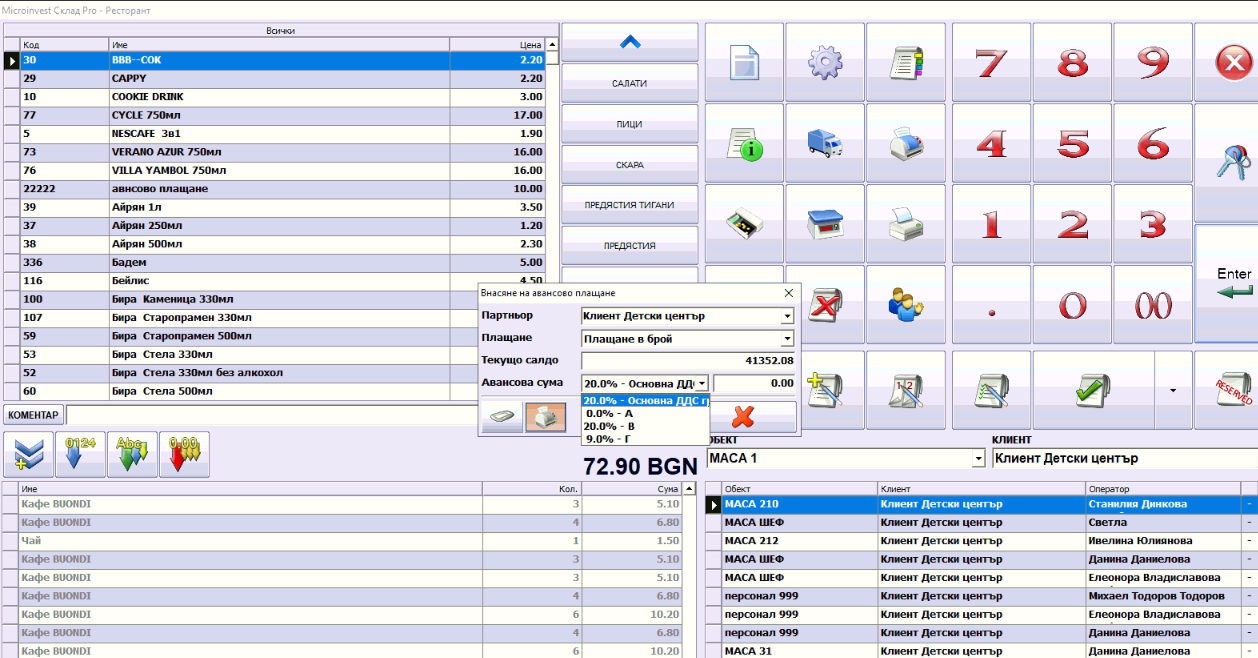Tap number 5 on keypad
Screen dimensions: 1258x658
point(1072,143)
